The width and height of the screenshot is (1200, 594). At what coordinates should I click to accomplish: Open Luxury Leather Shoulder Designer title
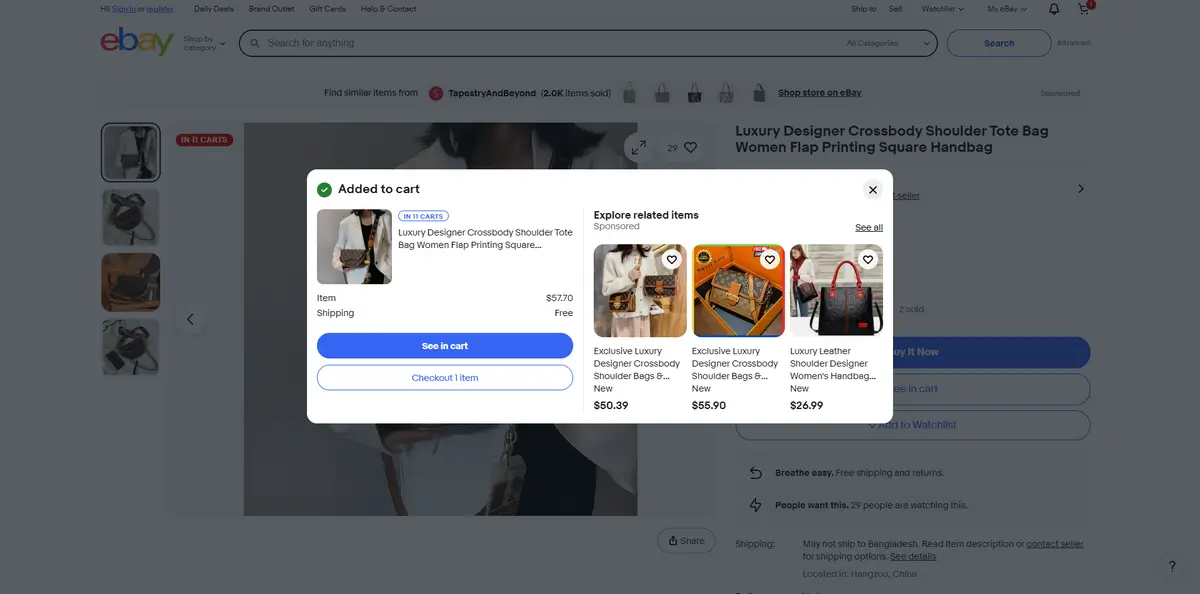pyautogui.click(x=833, y=364)
